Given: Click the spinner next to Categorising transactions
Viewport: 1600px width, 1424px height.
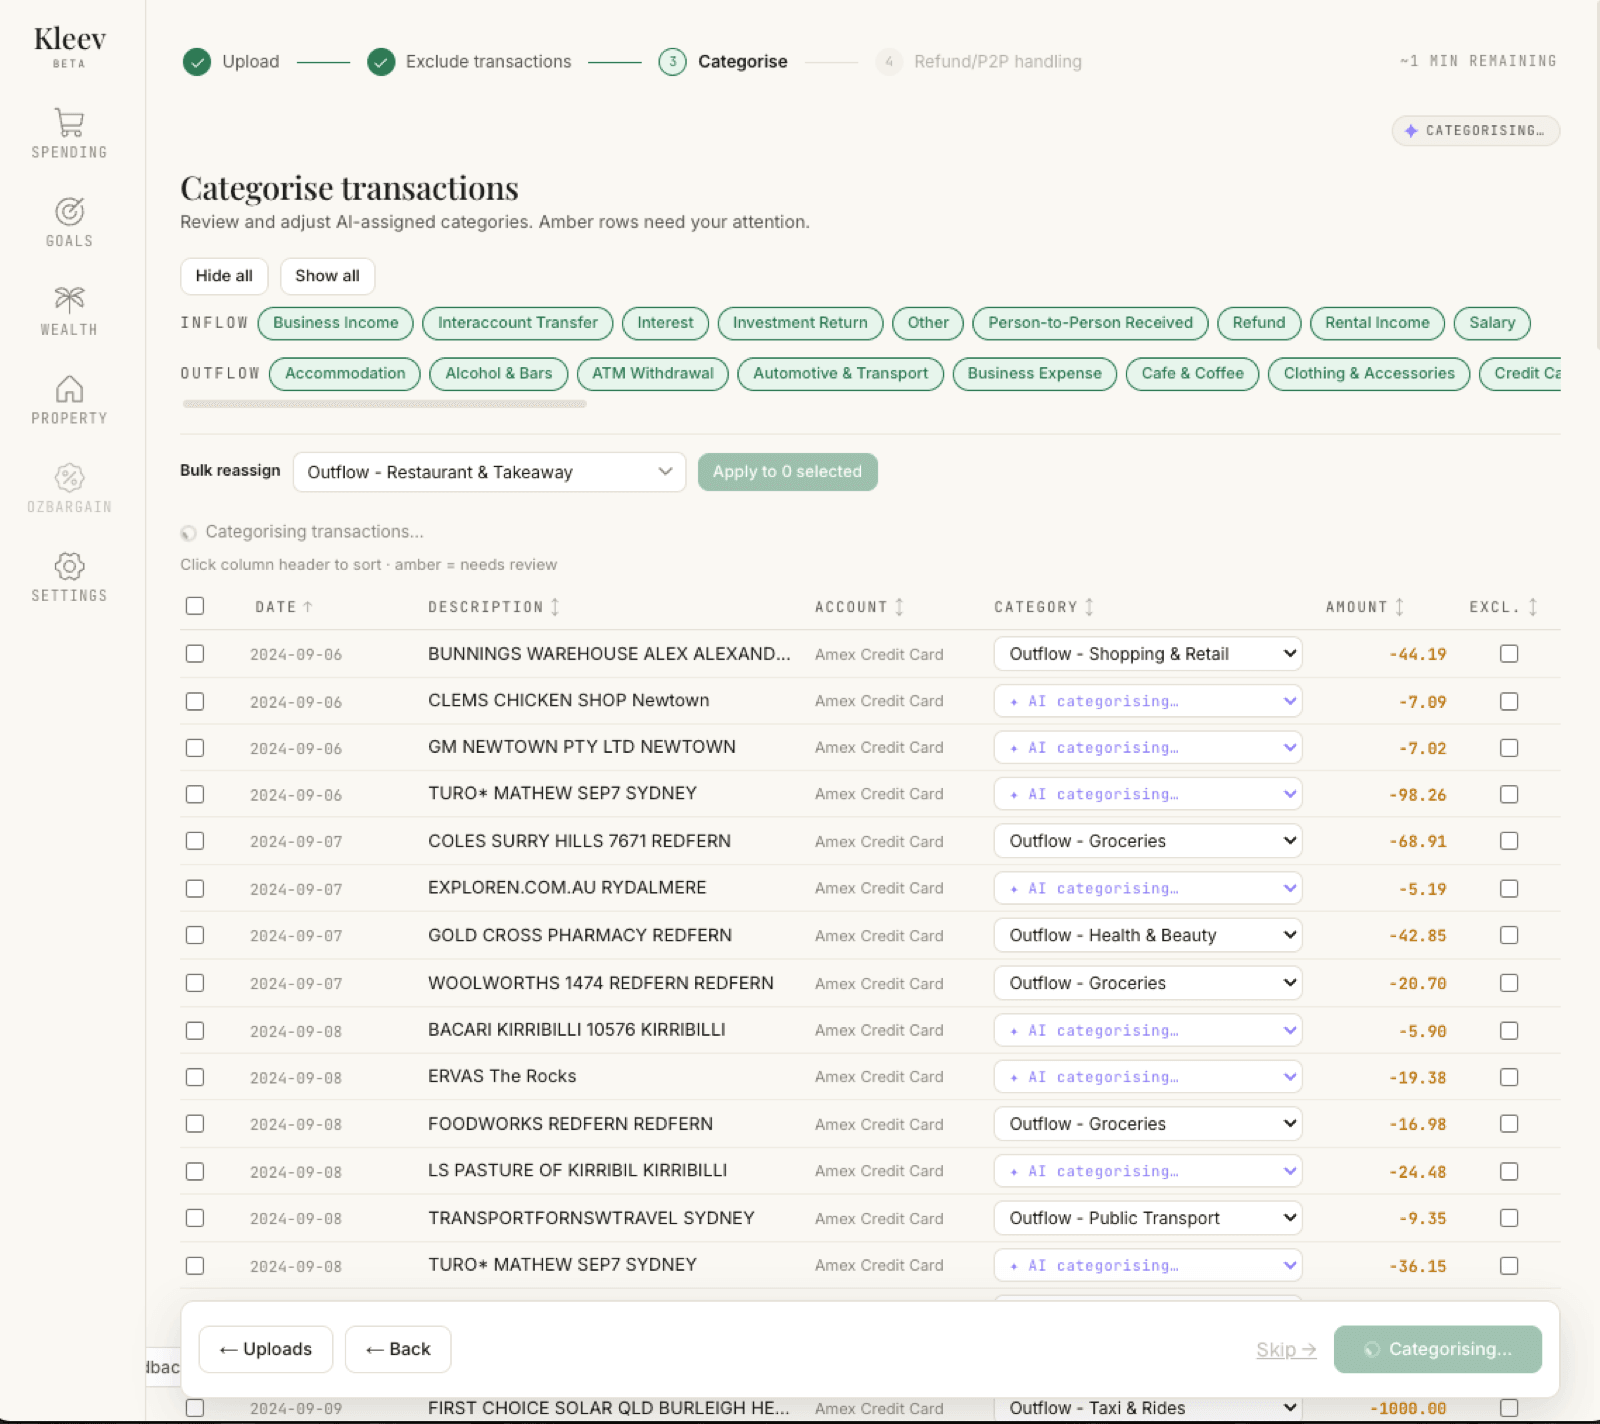Looking at the screenshot, I should [189, 533].
